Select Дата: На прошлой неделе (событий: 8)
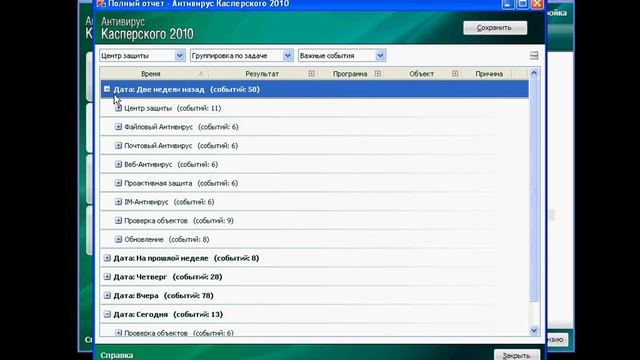Viewport: 640px width, 360px height. (186, 258)
